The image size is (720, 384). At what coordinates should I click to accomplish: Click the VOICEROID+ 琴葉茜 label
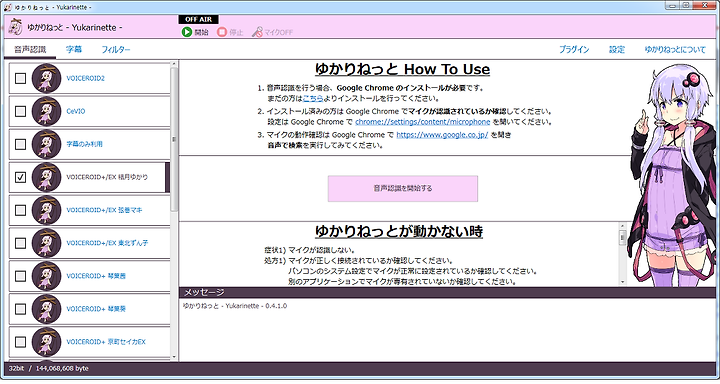click(x=96, y=276)
